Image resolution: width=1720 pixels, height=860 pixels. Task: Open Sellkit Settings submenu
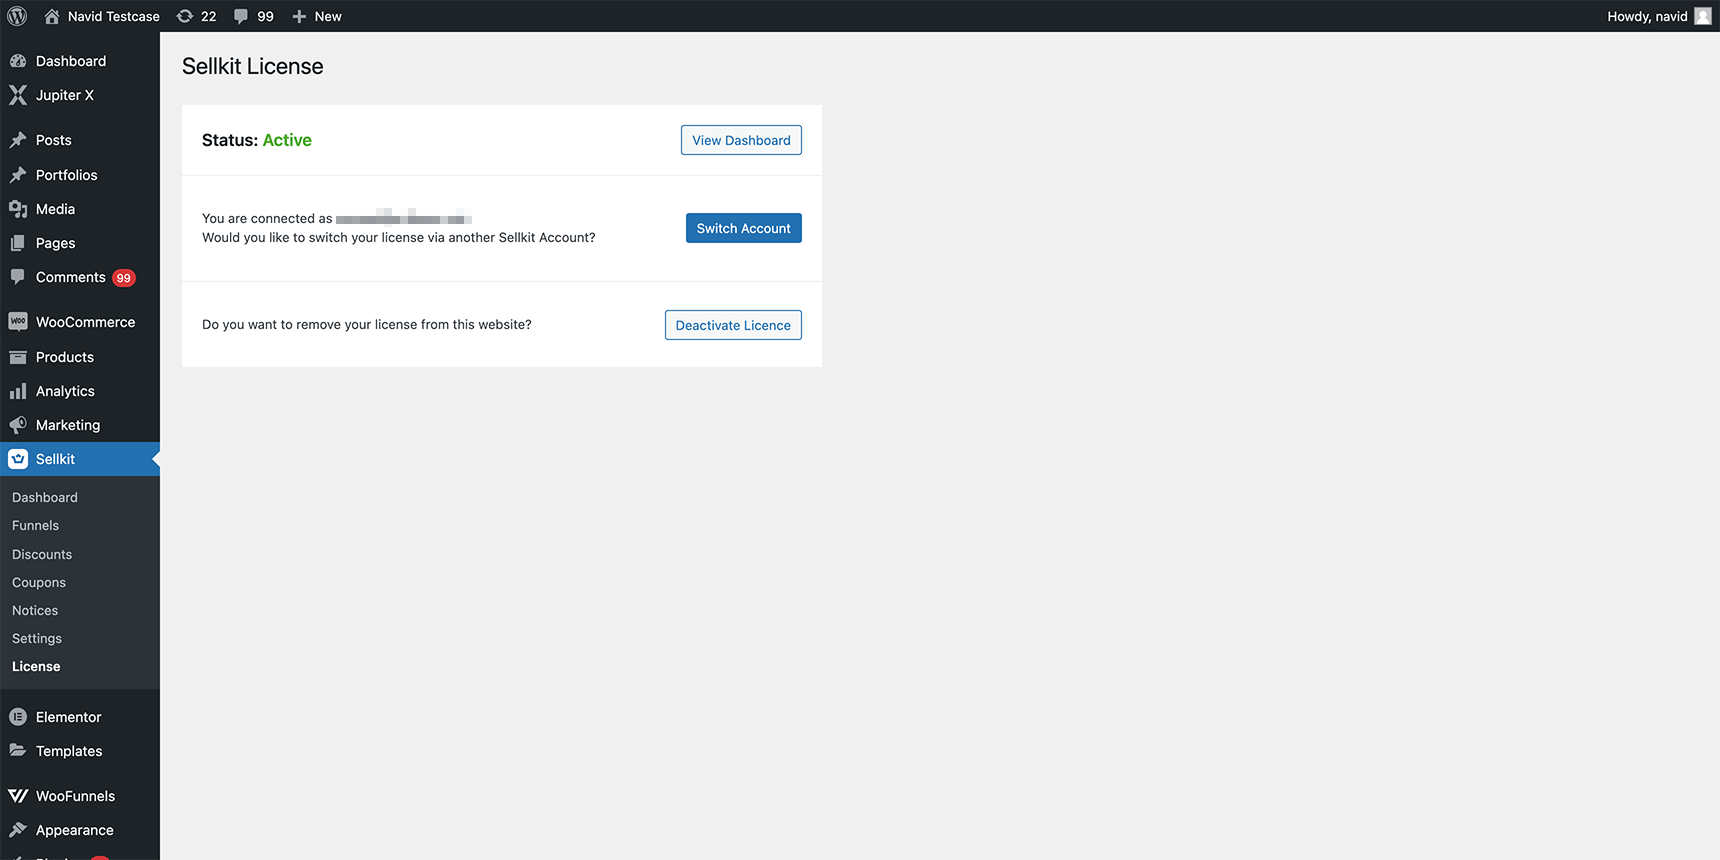pyautogui.click(x=37, y=638)
